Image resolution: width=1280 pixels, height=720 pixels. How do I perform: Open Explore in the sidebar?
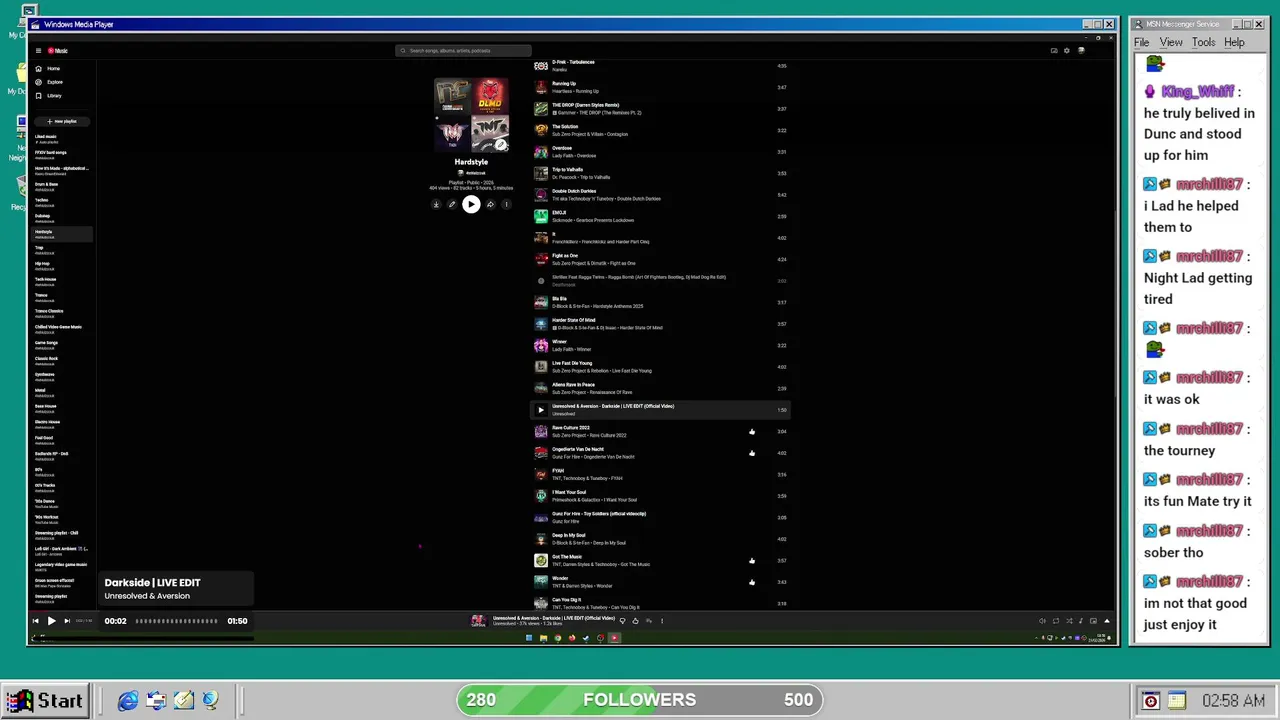[49, 82]
